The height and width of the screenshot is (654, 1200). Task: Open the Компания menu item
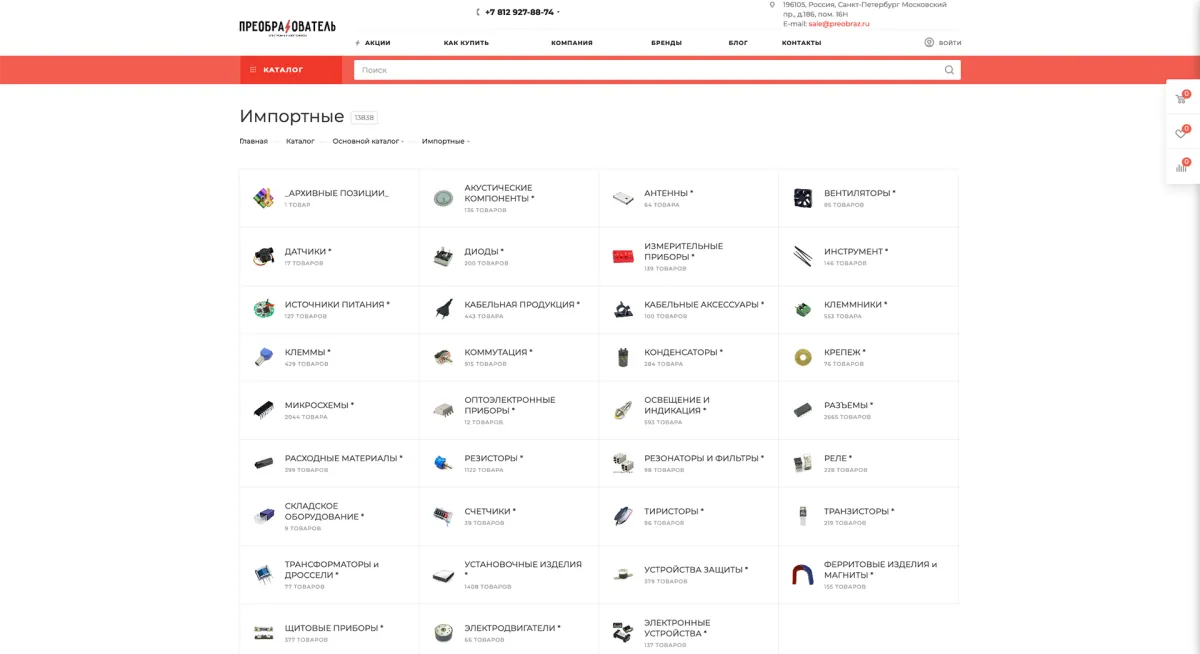(572, 43)
